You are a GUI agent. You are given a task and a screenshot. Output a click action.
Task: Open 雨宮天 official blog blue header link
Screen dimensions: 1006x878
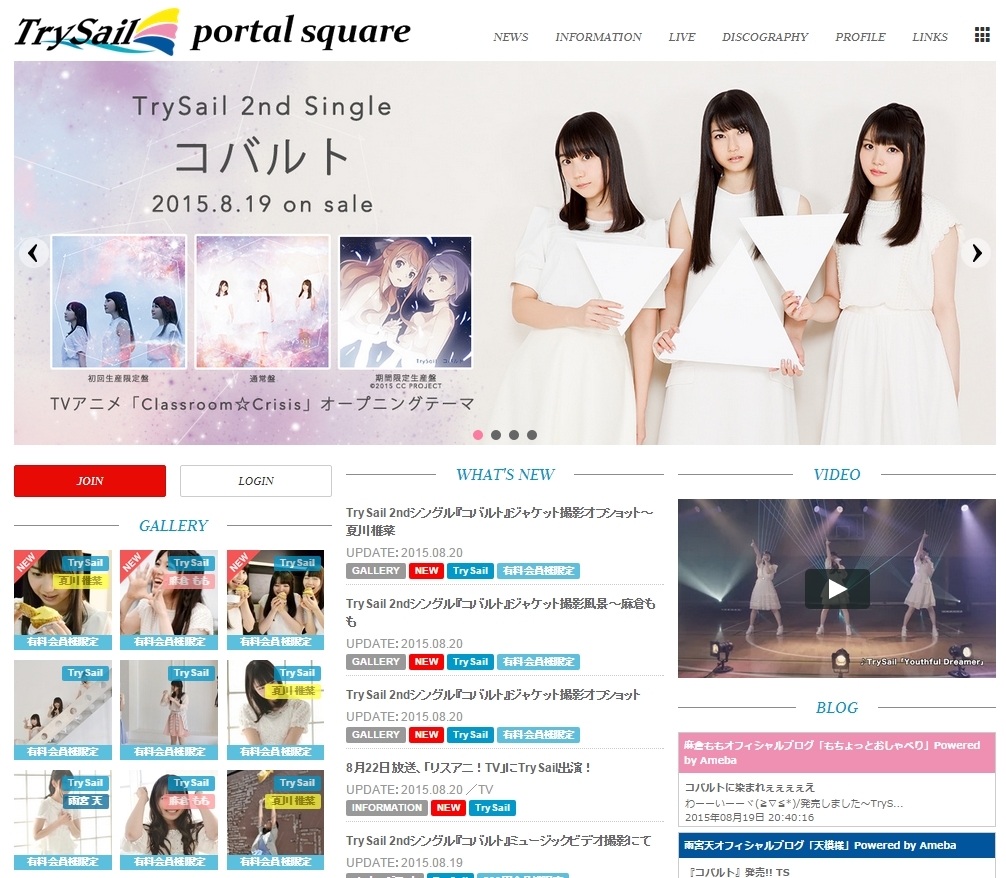coord(837,845)
